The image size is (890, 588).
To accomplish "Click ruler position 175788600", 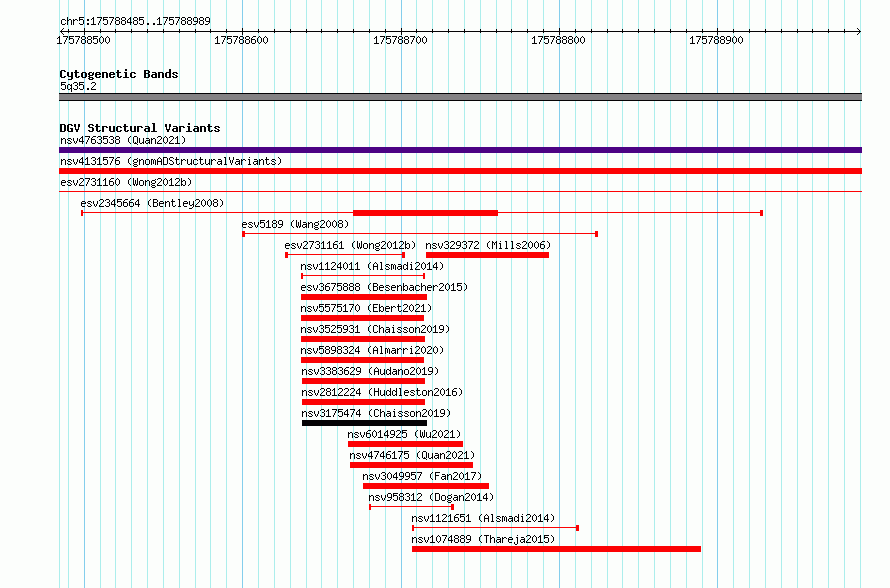I will [241, 40].
